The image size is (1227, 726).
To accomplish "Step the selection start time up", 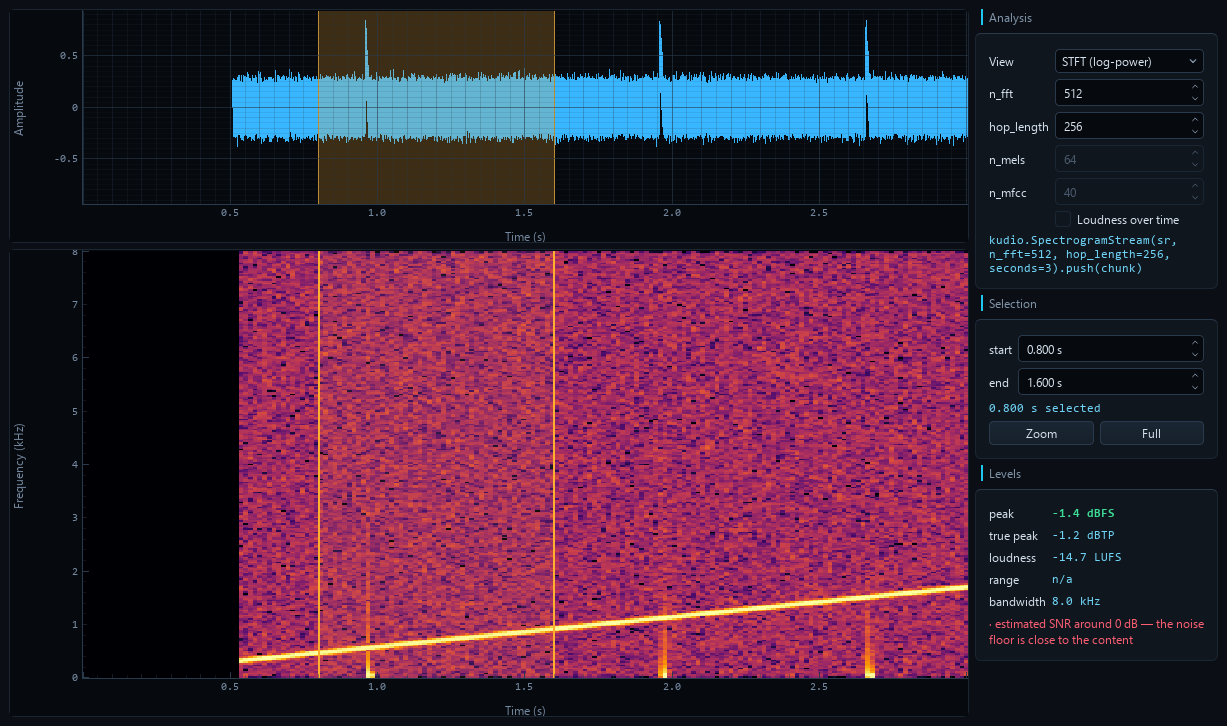I will point(1195,343).
